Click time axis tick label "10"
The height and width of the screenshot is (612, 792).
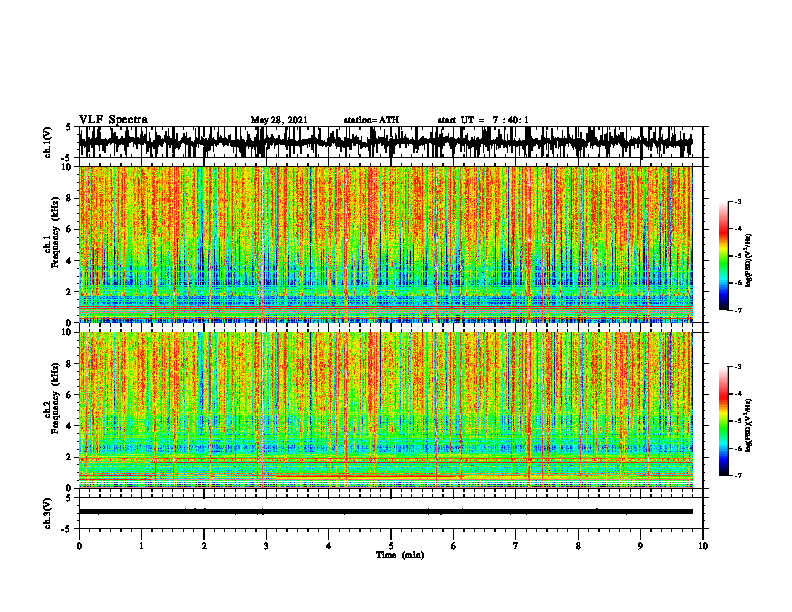point(703,546)
